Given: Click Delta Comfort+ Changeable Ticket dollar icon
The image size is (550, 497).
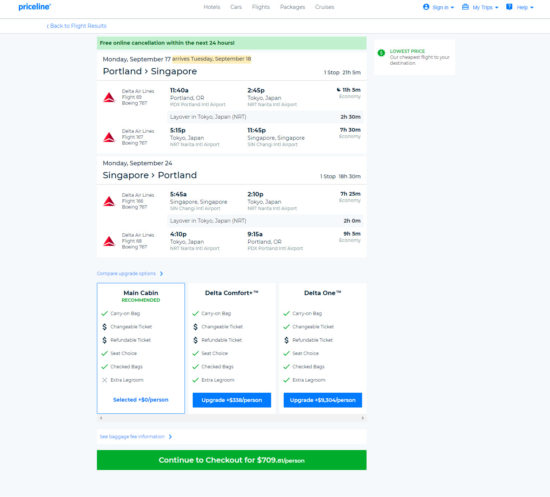Looking at the screenshot, I should (x=195, y=327).
